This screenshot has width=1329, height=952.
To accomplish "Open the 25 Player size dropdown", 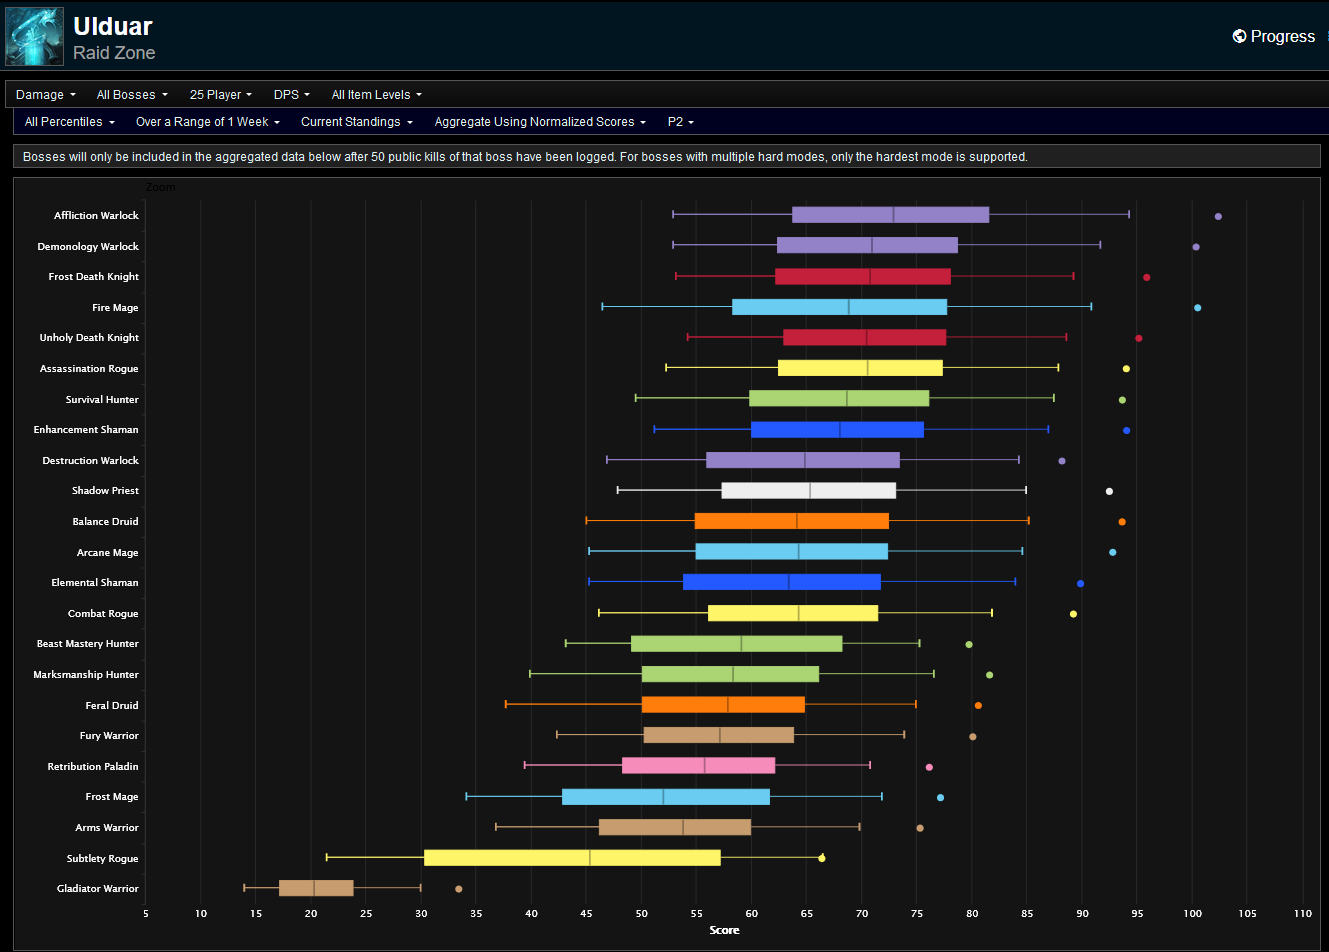I will (220, 95).
